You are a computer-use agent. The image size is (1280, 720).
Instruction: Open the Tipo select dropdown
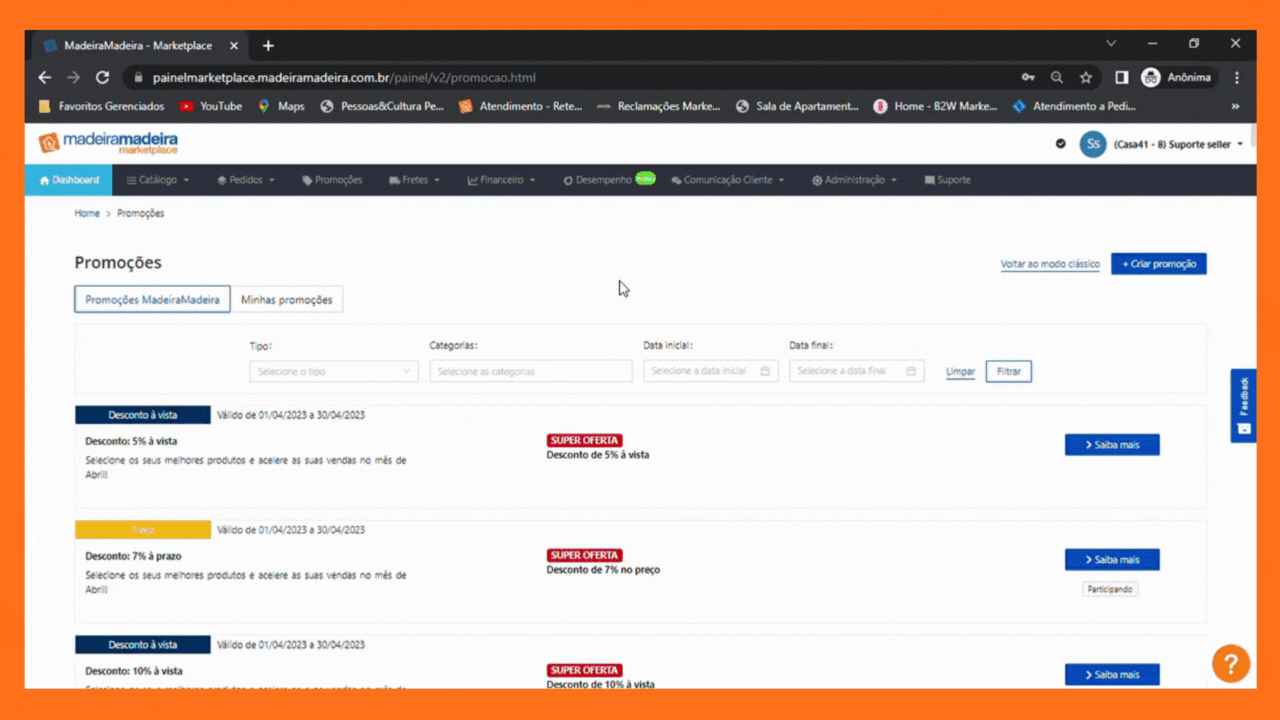334,371
